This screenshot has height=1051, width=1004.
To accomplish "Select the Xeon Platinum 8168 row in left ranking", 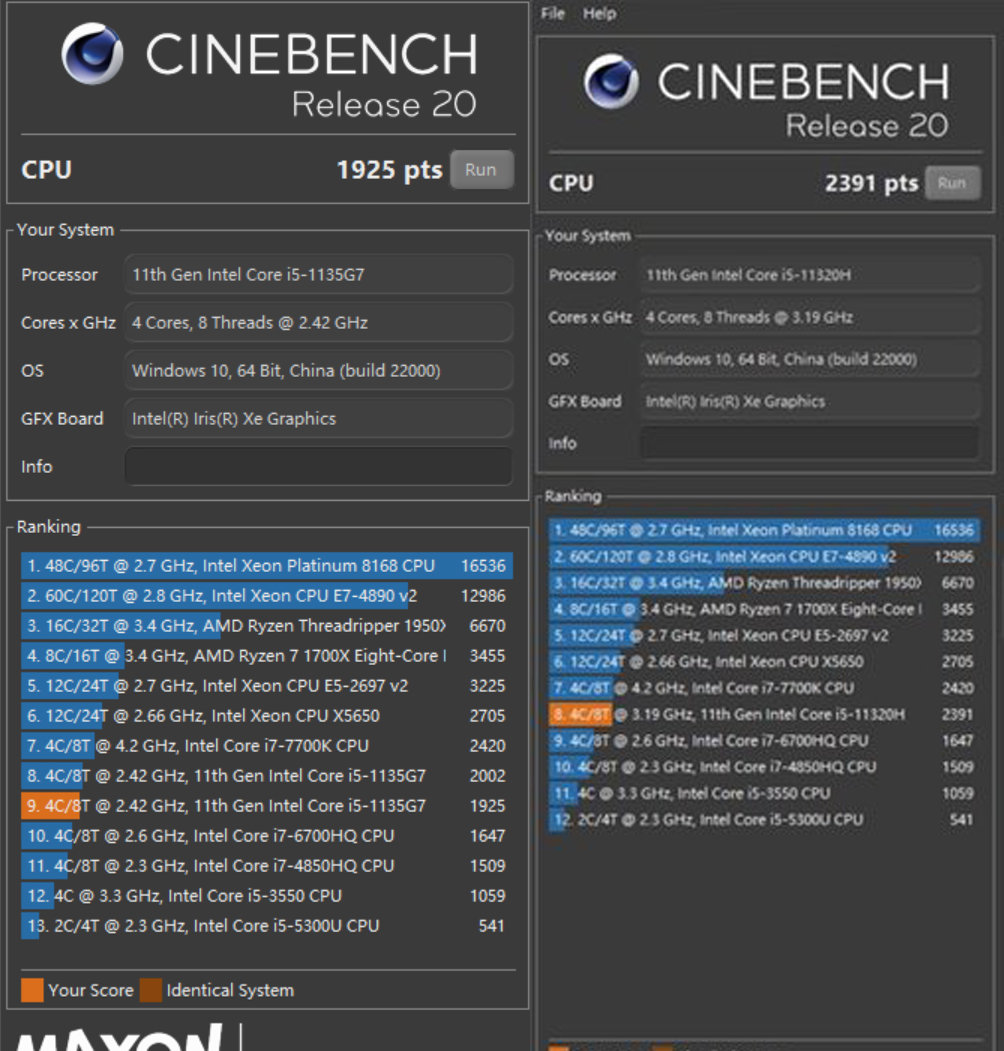I will click(266, 566).
